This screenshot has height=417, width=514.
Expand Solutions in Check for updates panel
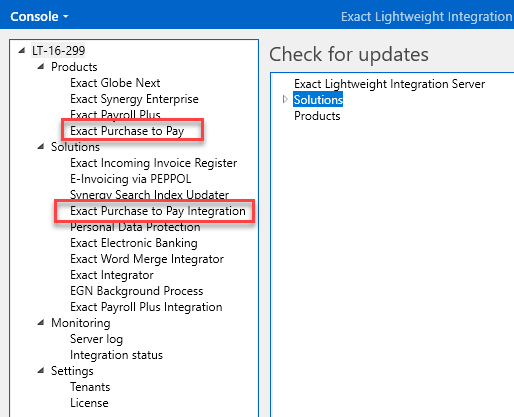pos(285,99)
